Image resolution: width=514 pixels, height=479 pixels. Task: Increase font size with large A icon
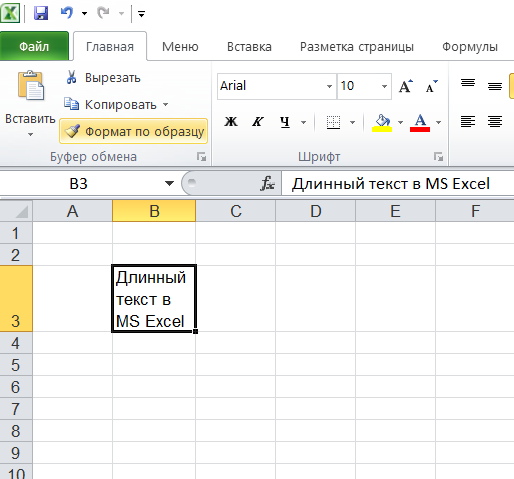[x=405, y=86]
